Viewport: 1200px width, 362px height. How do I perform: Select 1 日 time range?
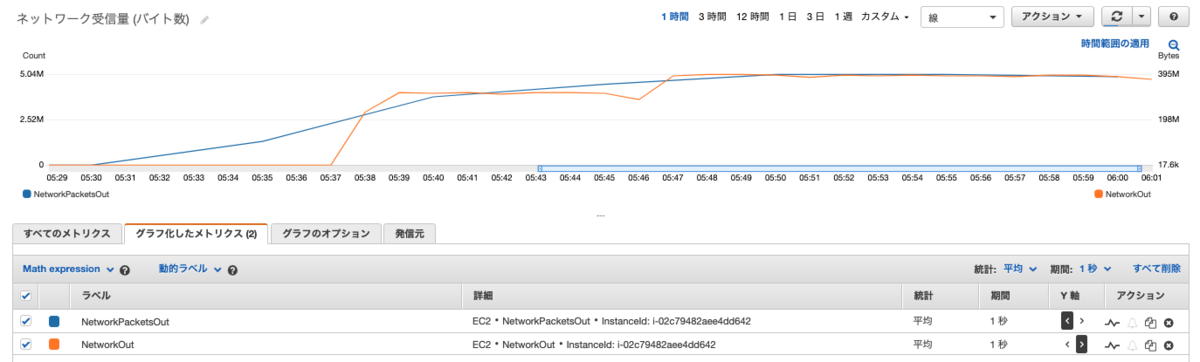(788, 17)
